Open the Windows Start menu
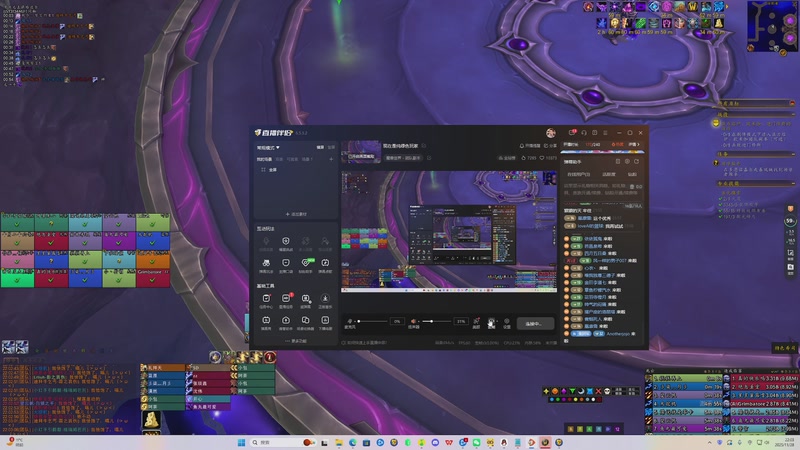The image size is (800, 450). tap(241, 442)
